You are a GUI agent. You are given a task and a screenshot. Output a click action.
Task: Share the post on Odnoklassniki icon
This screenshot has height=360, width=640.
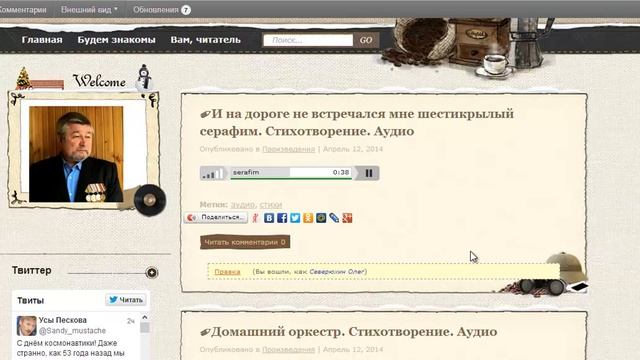tap(308, 218)
